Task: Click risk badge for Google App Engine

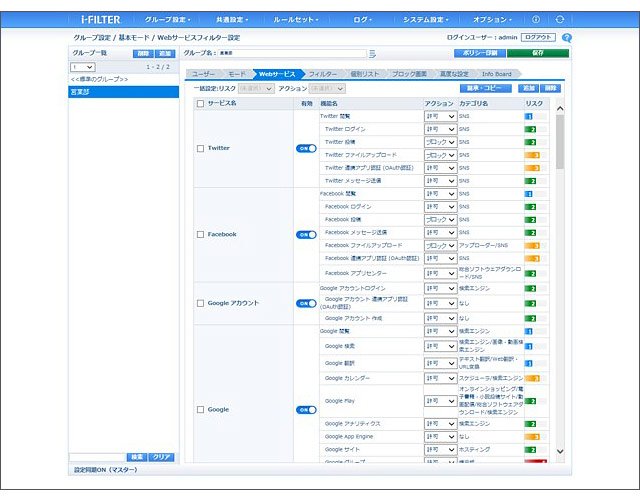Action: click(532, 437)
